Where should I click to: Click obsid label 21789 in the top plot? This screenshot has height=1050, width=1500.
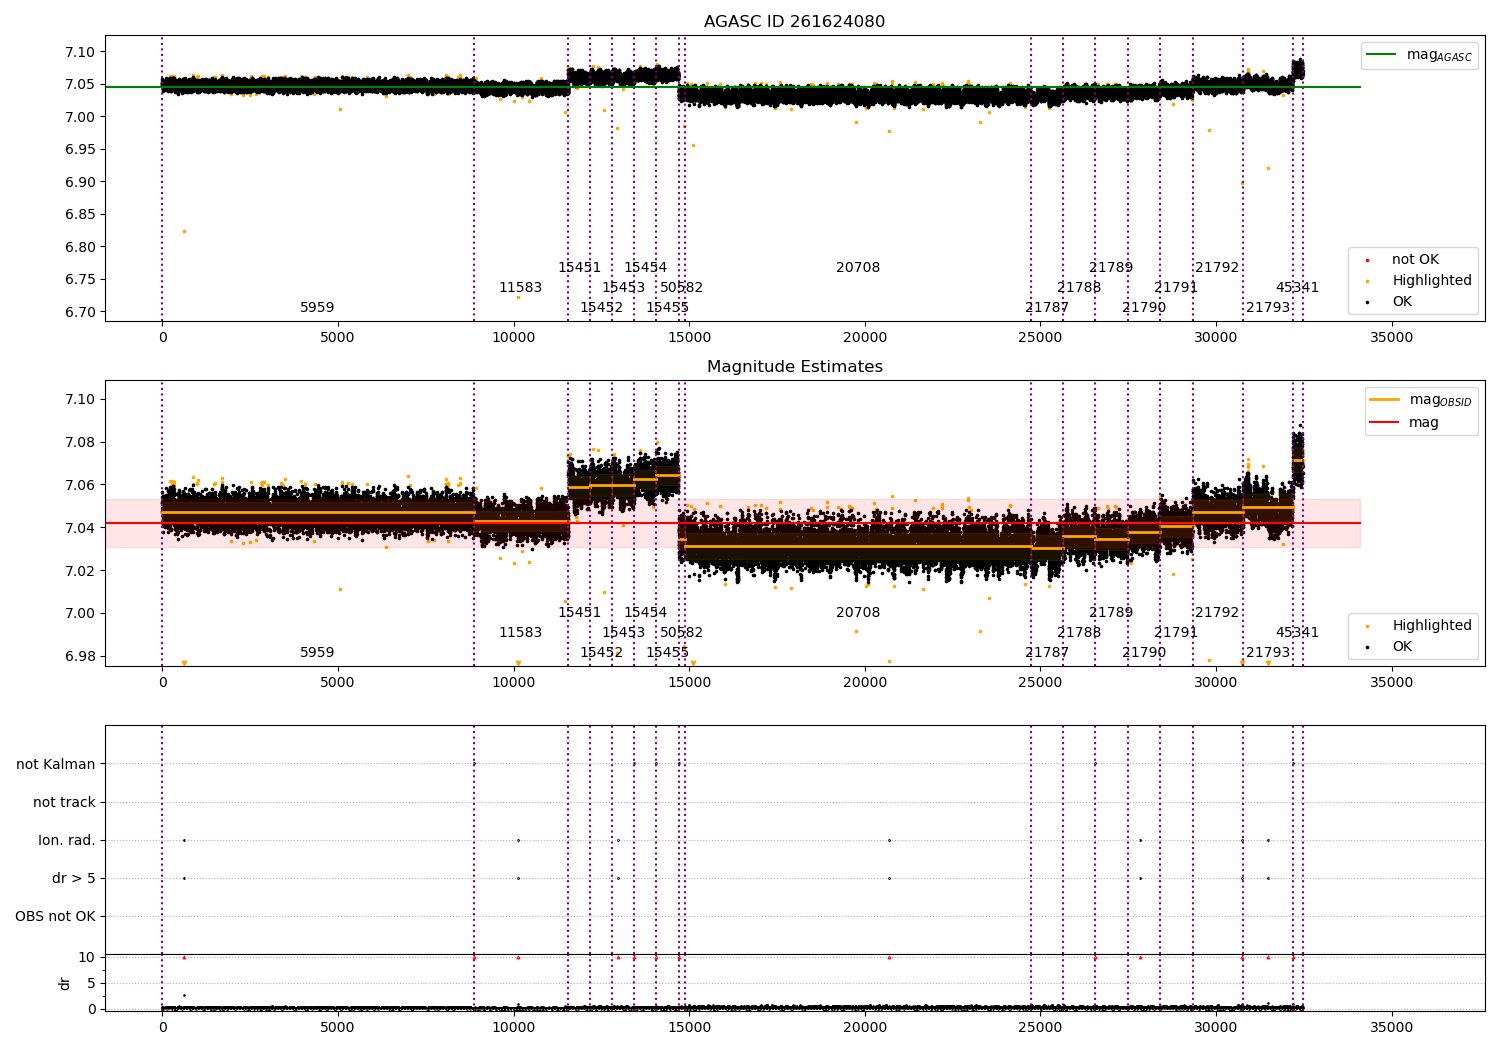[1111, 268]
